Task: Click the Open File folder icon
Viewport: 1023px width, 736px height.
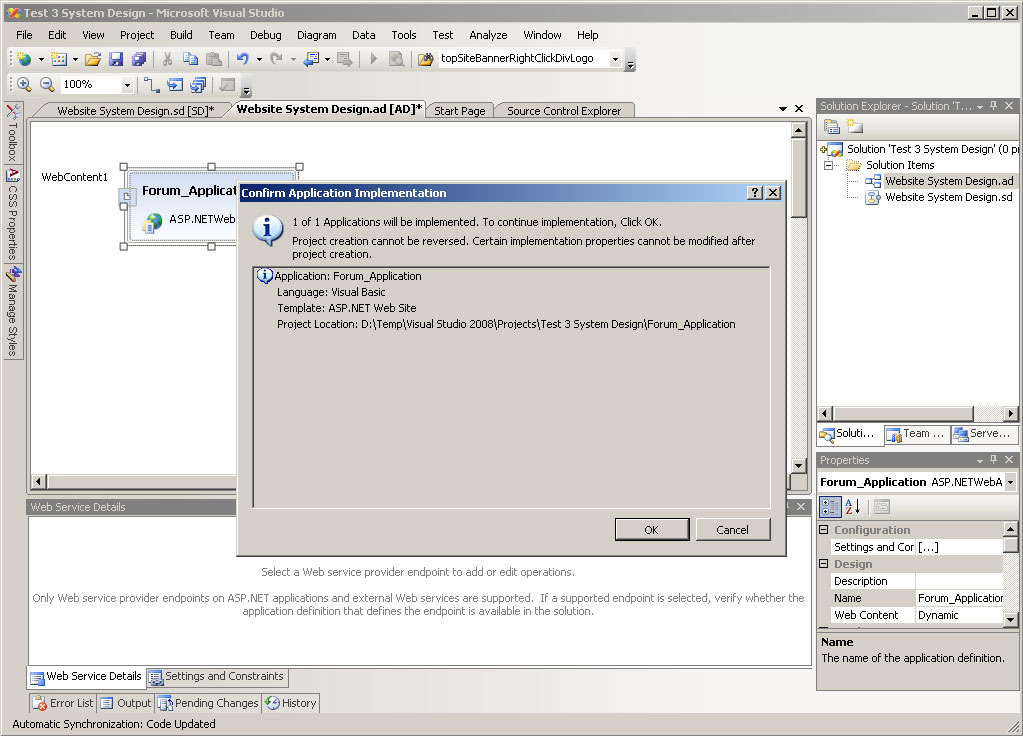Action: point(93,59)
